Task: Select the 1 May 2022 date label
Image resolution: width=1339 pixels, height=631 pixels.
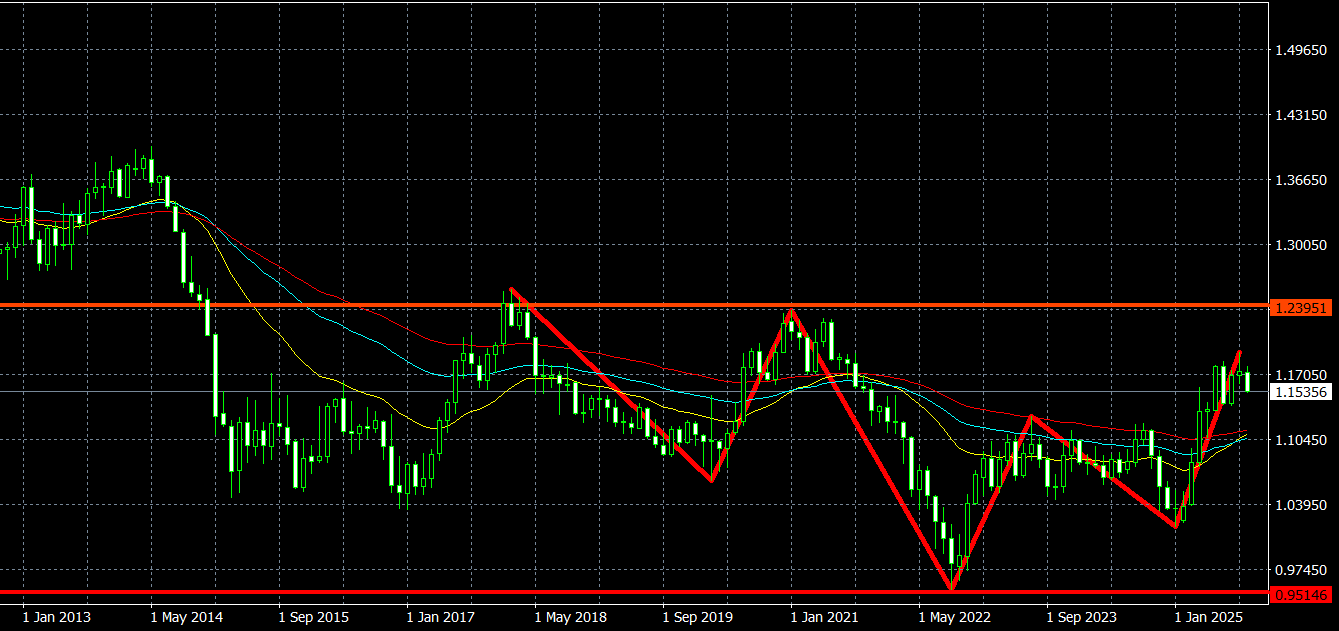Action: click(x=956, y=617)
